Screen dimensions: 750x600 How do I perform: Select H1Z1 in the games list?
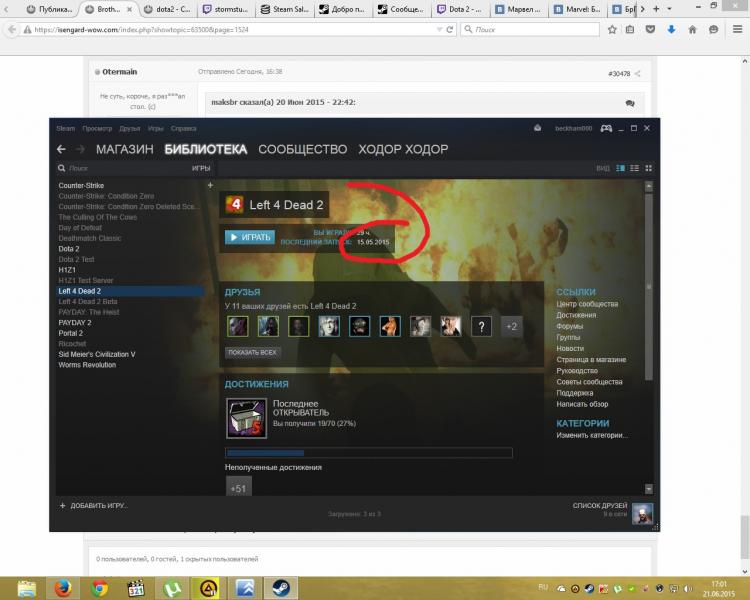coord(67,270)
